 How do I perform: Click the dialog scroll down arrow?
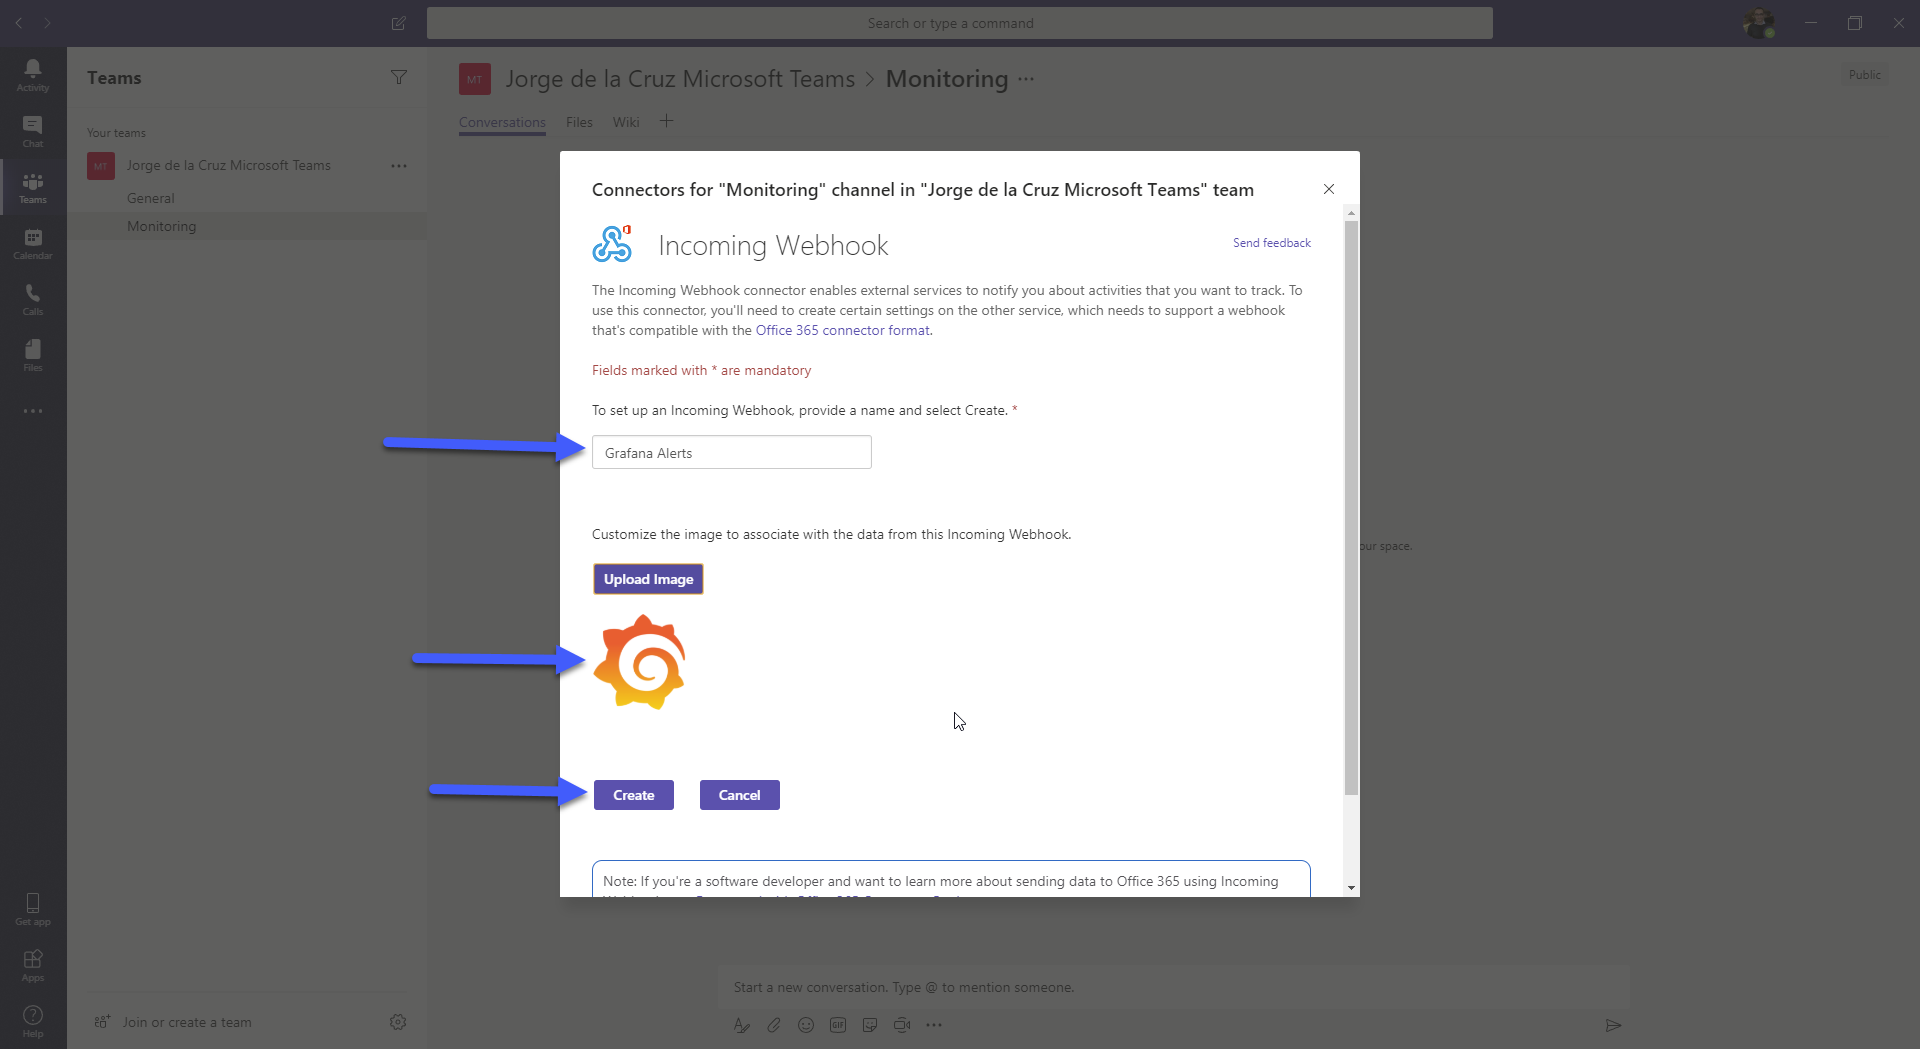click(1351, 888)
